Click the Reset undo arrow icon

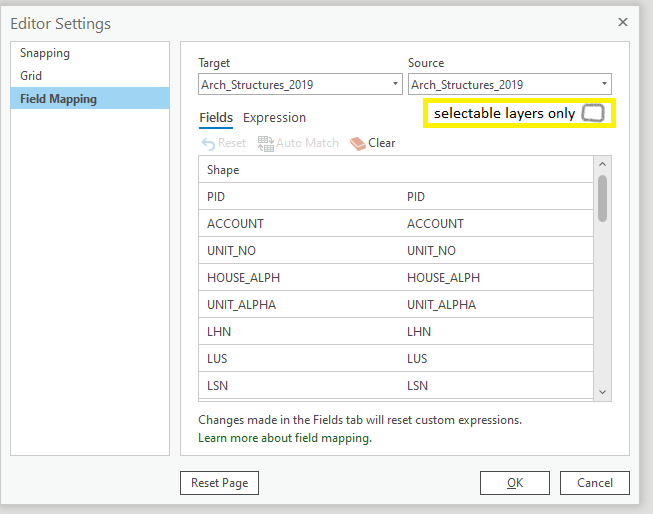pos(208,143)
